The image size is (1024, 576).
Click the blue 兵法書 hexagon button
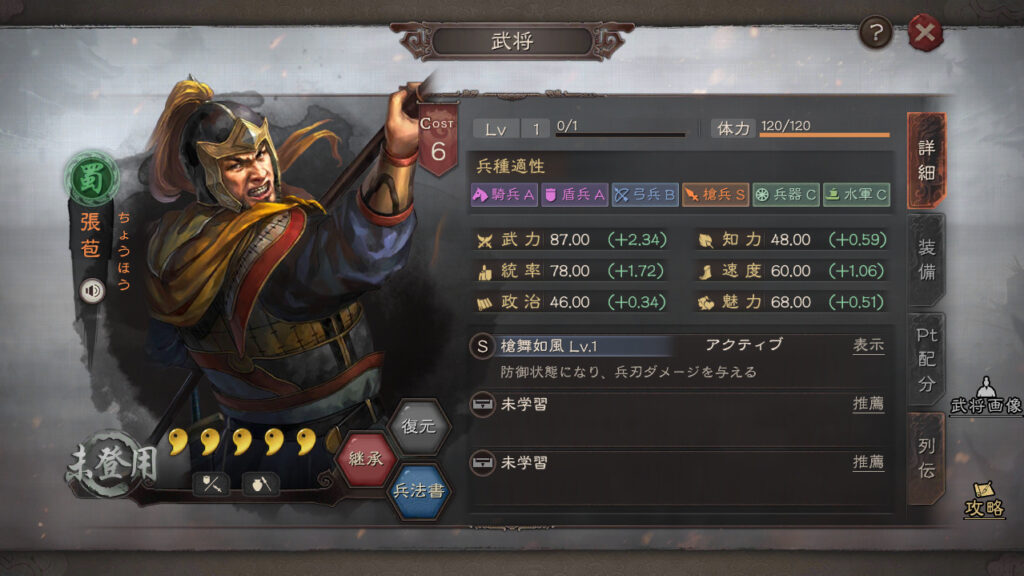coord(419,491)
